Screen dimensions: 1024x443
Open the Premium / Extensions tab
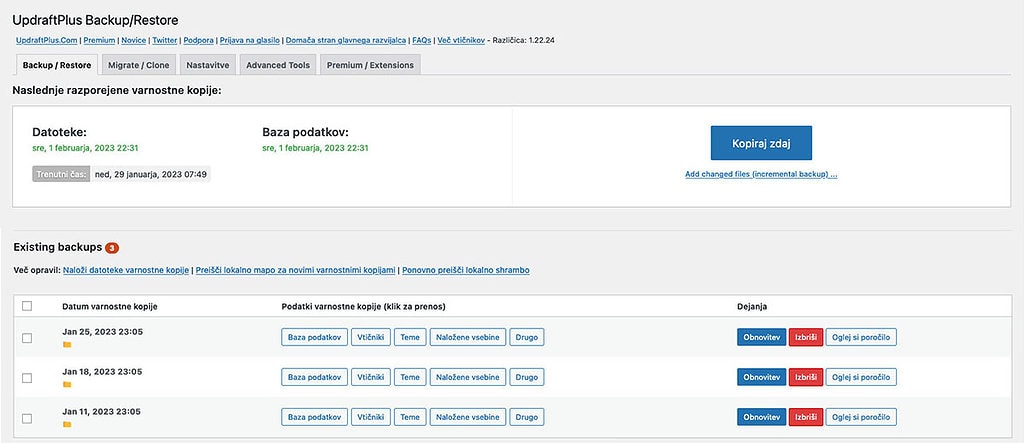[x=370, y=65]
